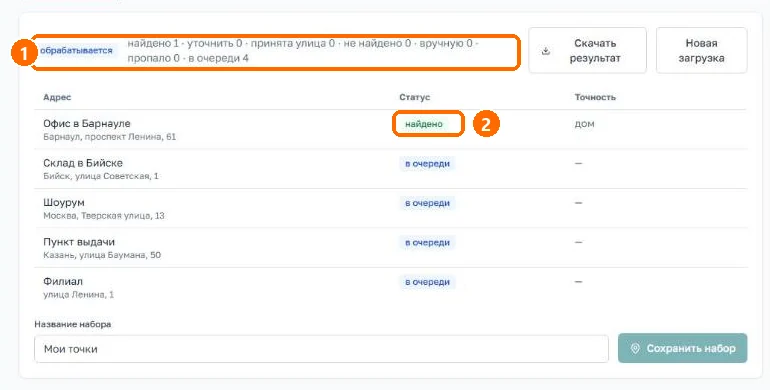
Task: Click the дом accuracy value
Action: (x=584, y=124)
